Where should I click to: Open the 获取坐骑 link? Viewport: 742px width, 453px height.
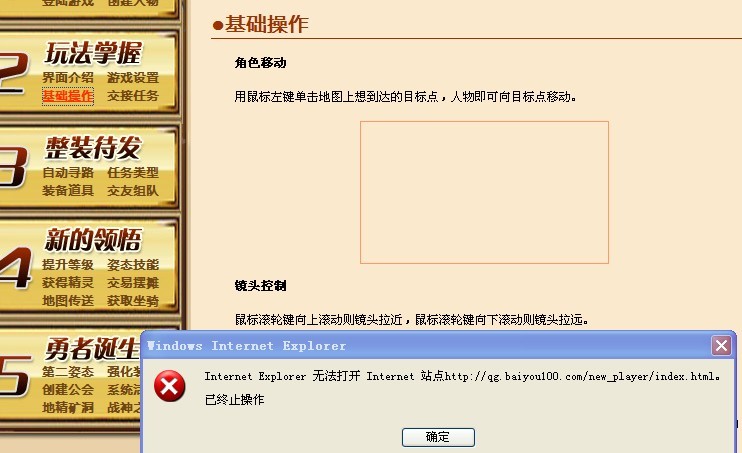[x=133, y=301]
